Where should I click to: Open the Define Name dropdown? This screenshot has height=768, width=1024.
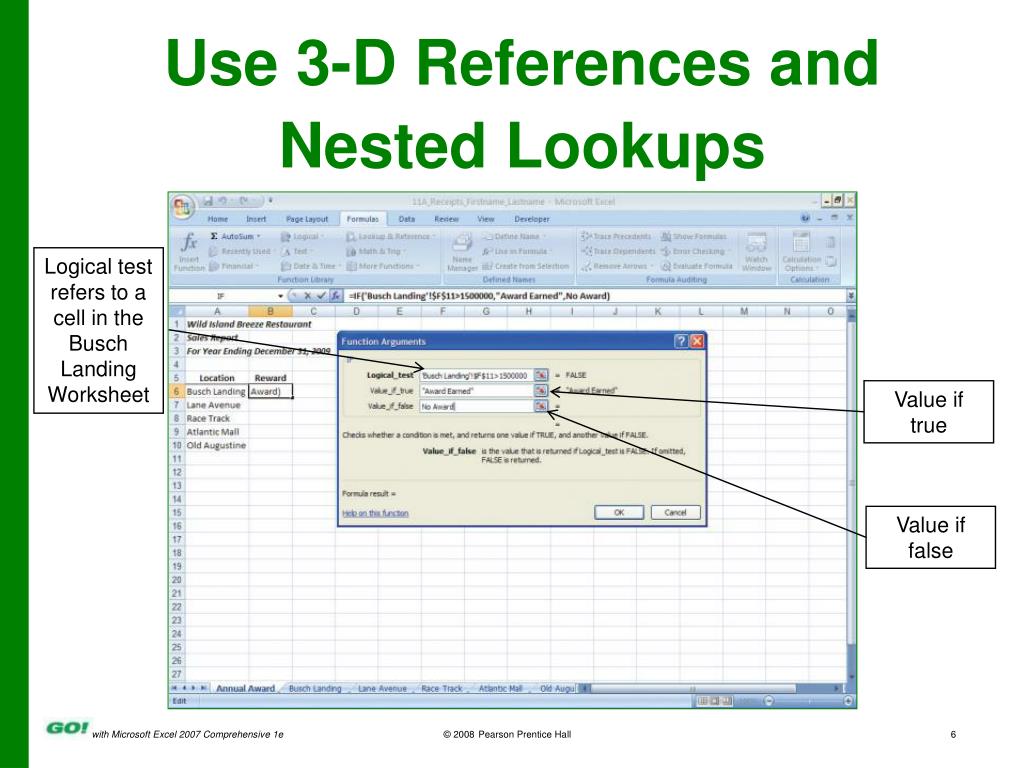click(515, 236)
